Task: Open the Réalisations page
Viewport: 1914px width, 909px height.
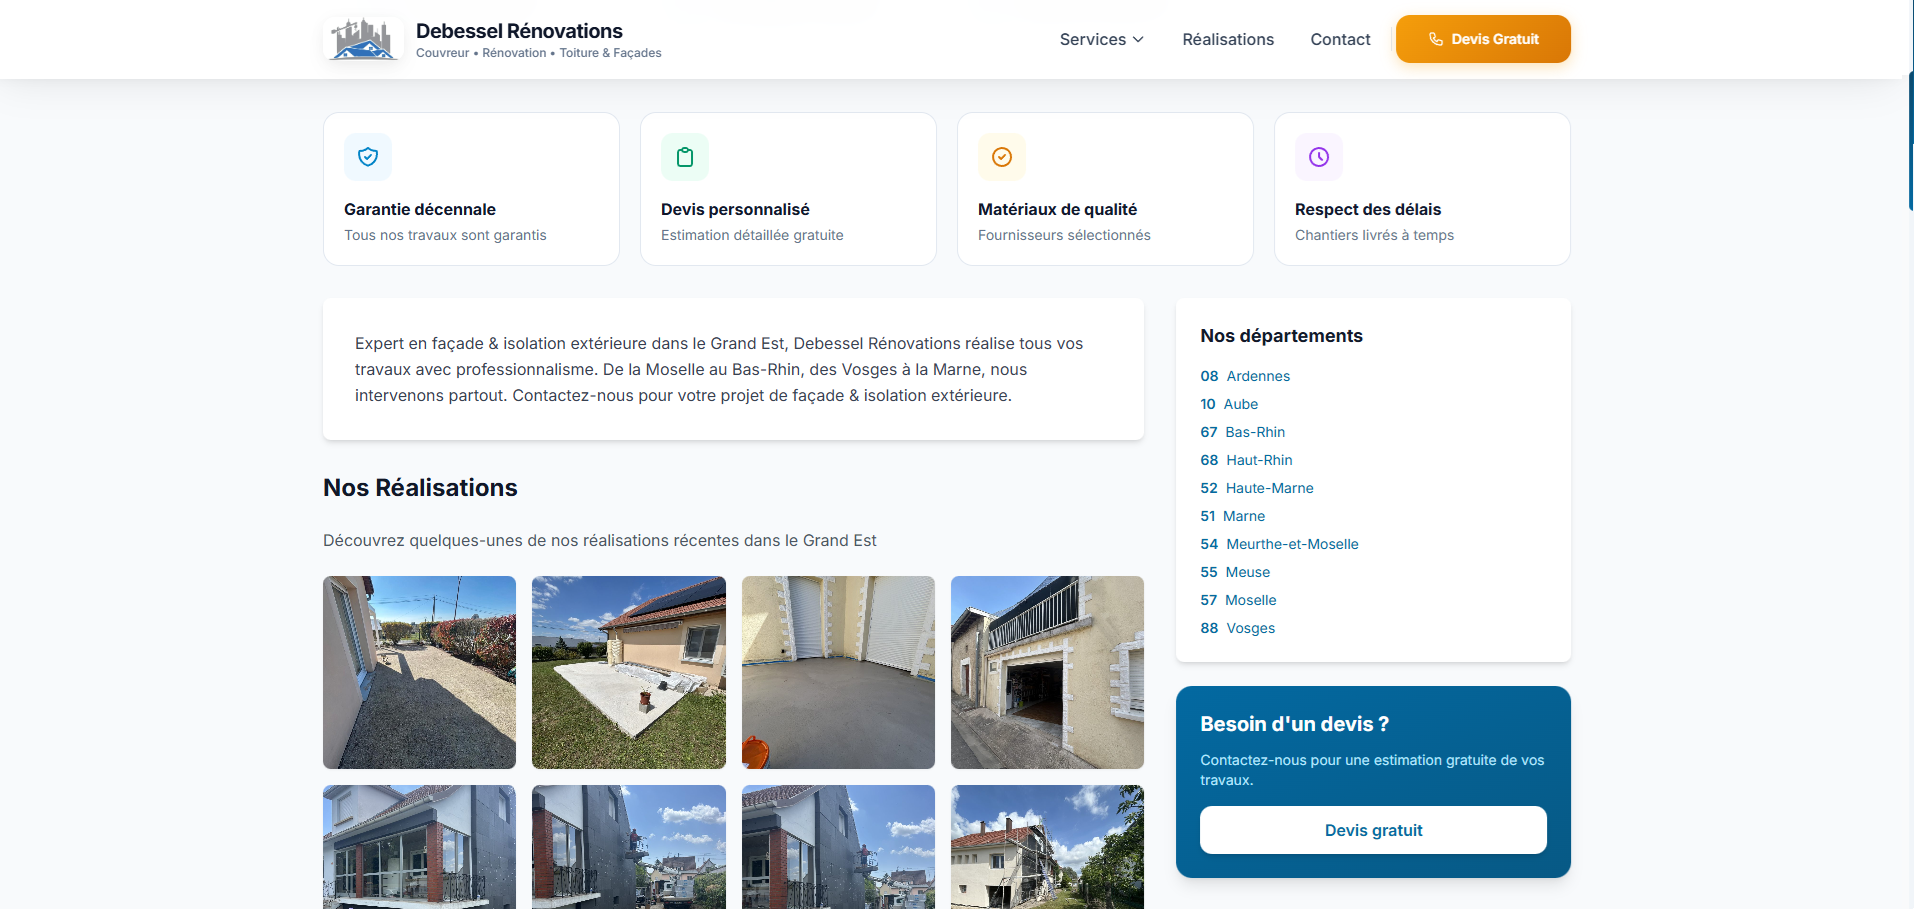Action: pos(1228,39)
